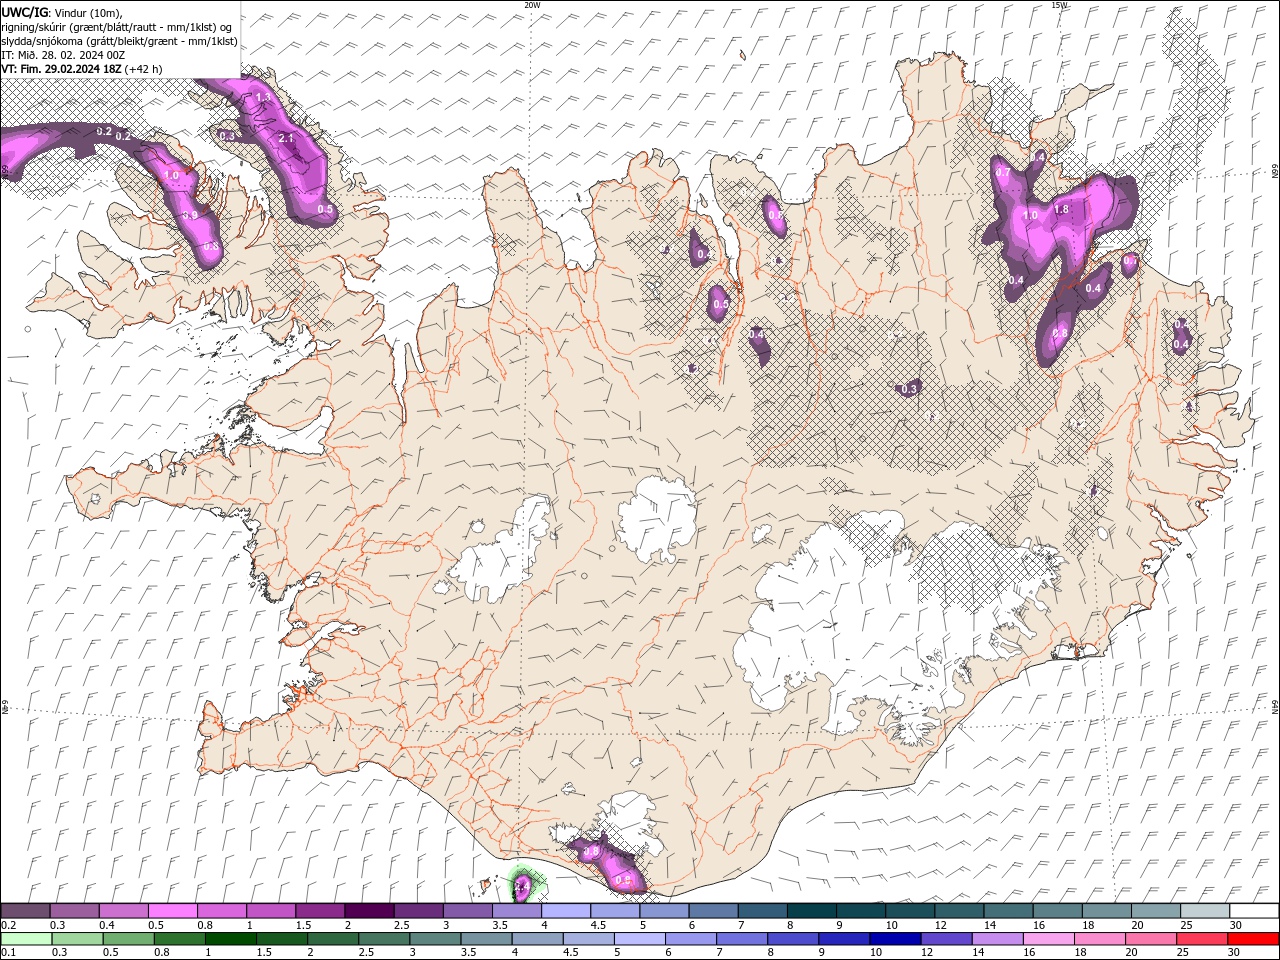1280x960 pixels.
Task: Click the 'VT: Fim. 29.02.2024 18Z (+42 h)' line
Action: (x=82, y=69)
